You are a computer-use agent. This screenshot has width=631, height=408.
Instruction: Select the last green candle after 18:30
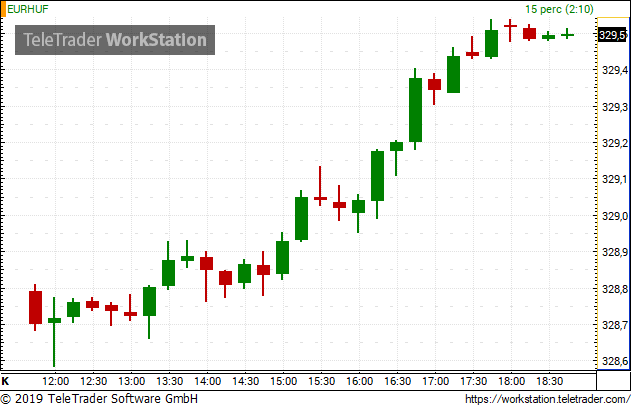(x=567, y=35)
